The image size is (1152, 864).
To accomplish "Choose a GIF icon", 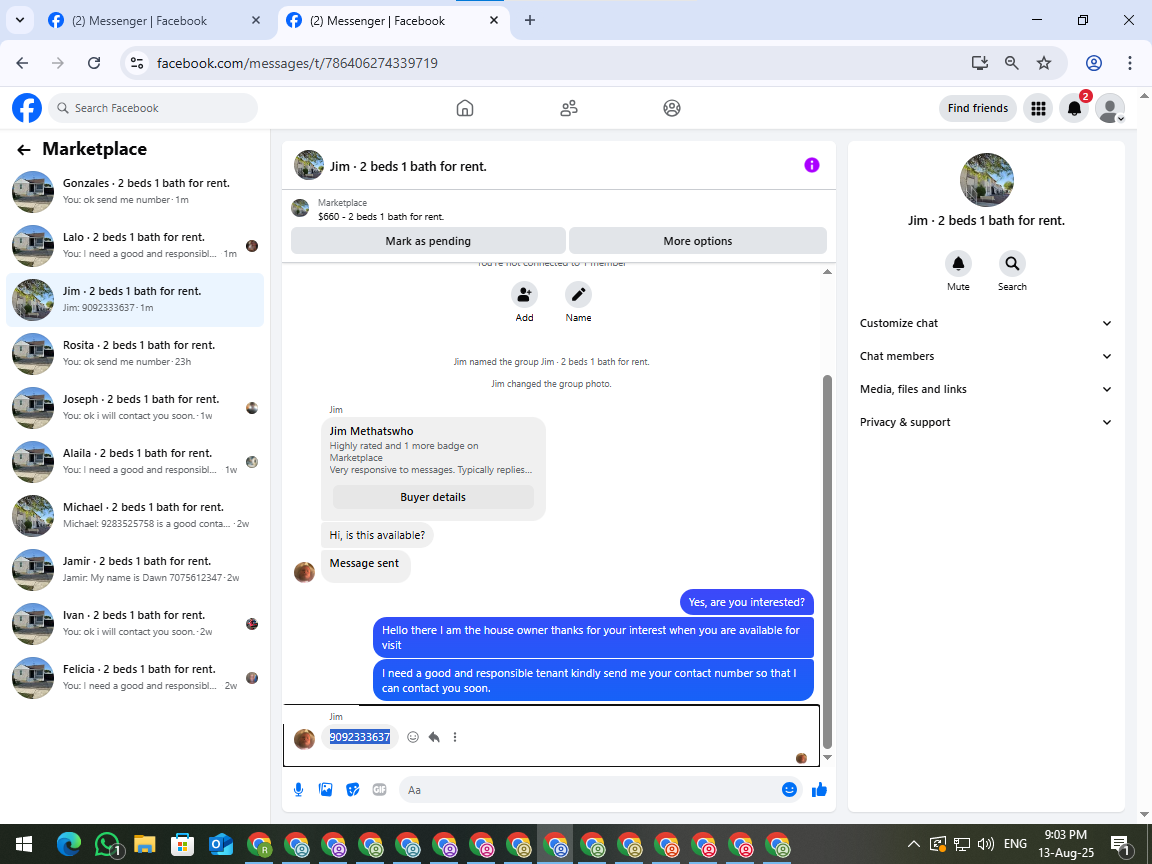I will tap(379, 790).
